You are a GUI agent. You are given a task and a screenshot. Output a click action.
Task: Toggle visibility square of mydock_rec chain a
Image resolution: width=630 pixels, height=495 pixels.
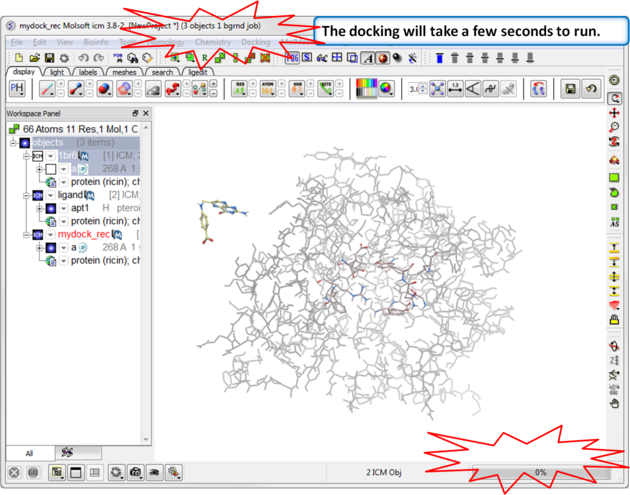[x=52, y=247]
